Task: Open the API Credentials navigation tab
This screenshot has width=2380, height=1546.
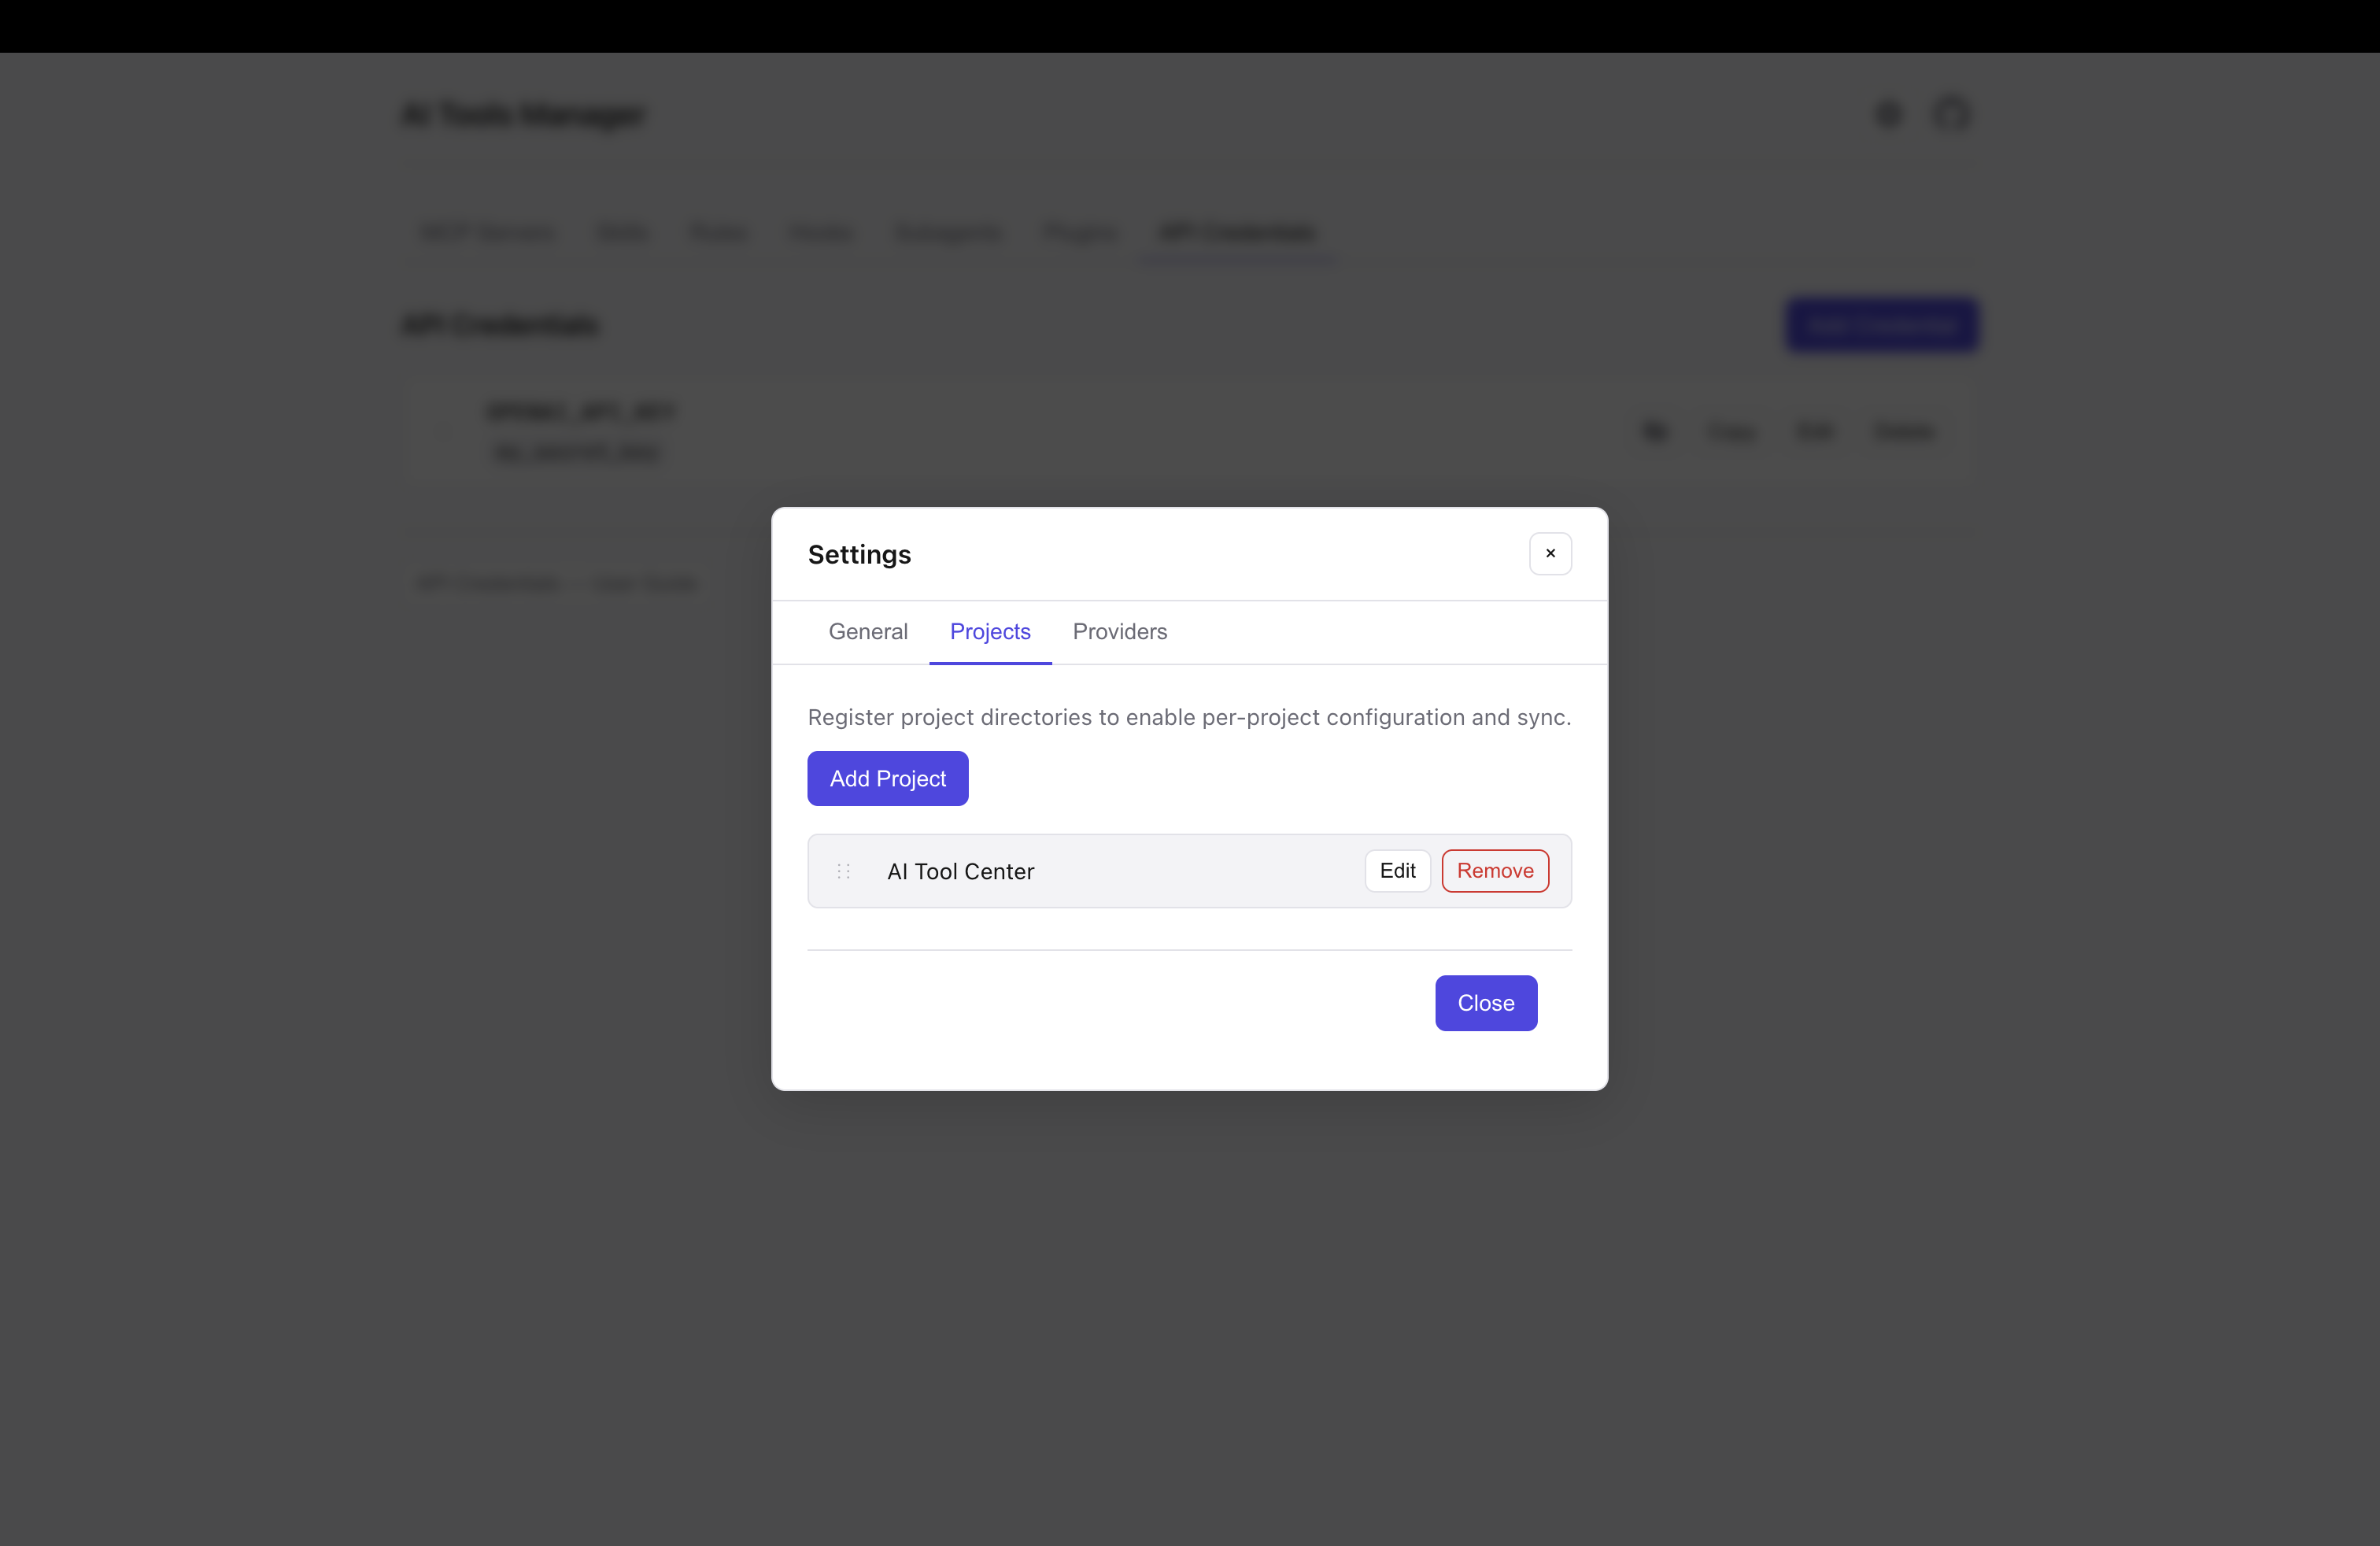Action: coord(1236,232)
